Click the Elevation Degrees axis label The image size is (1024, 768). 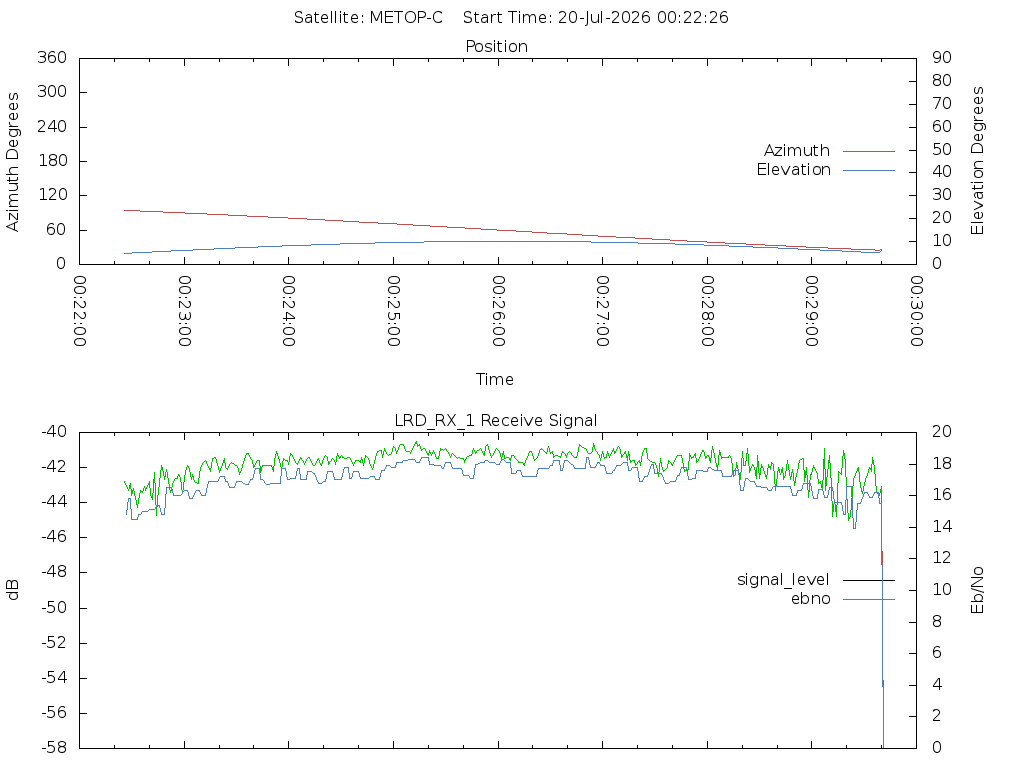click(977, 161)
